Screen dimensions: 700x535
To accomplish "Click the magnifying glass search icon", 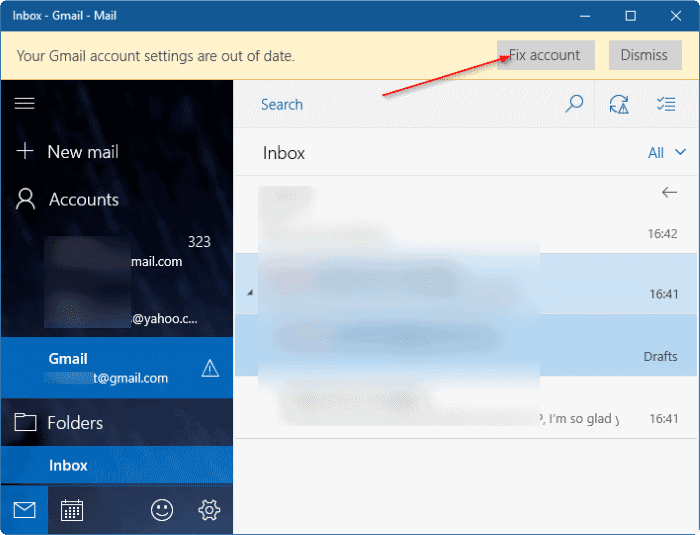I will 574,104.
